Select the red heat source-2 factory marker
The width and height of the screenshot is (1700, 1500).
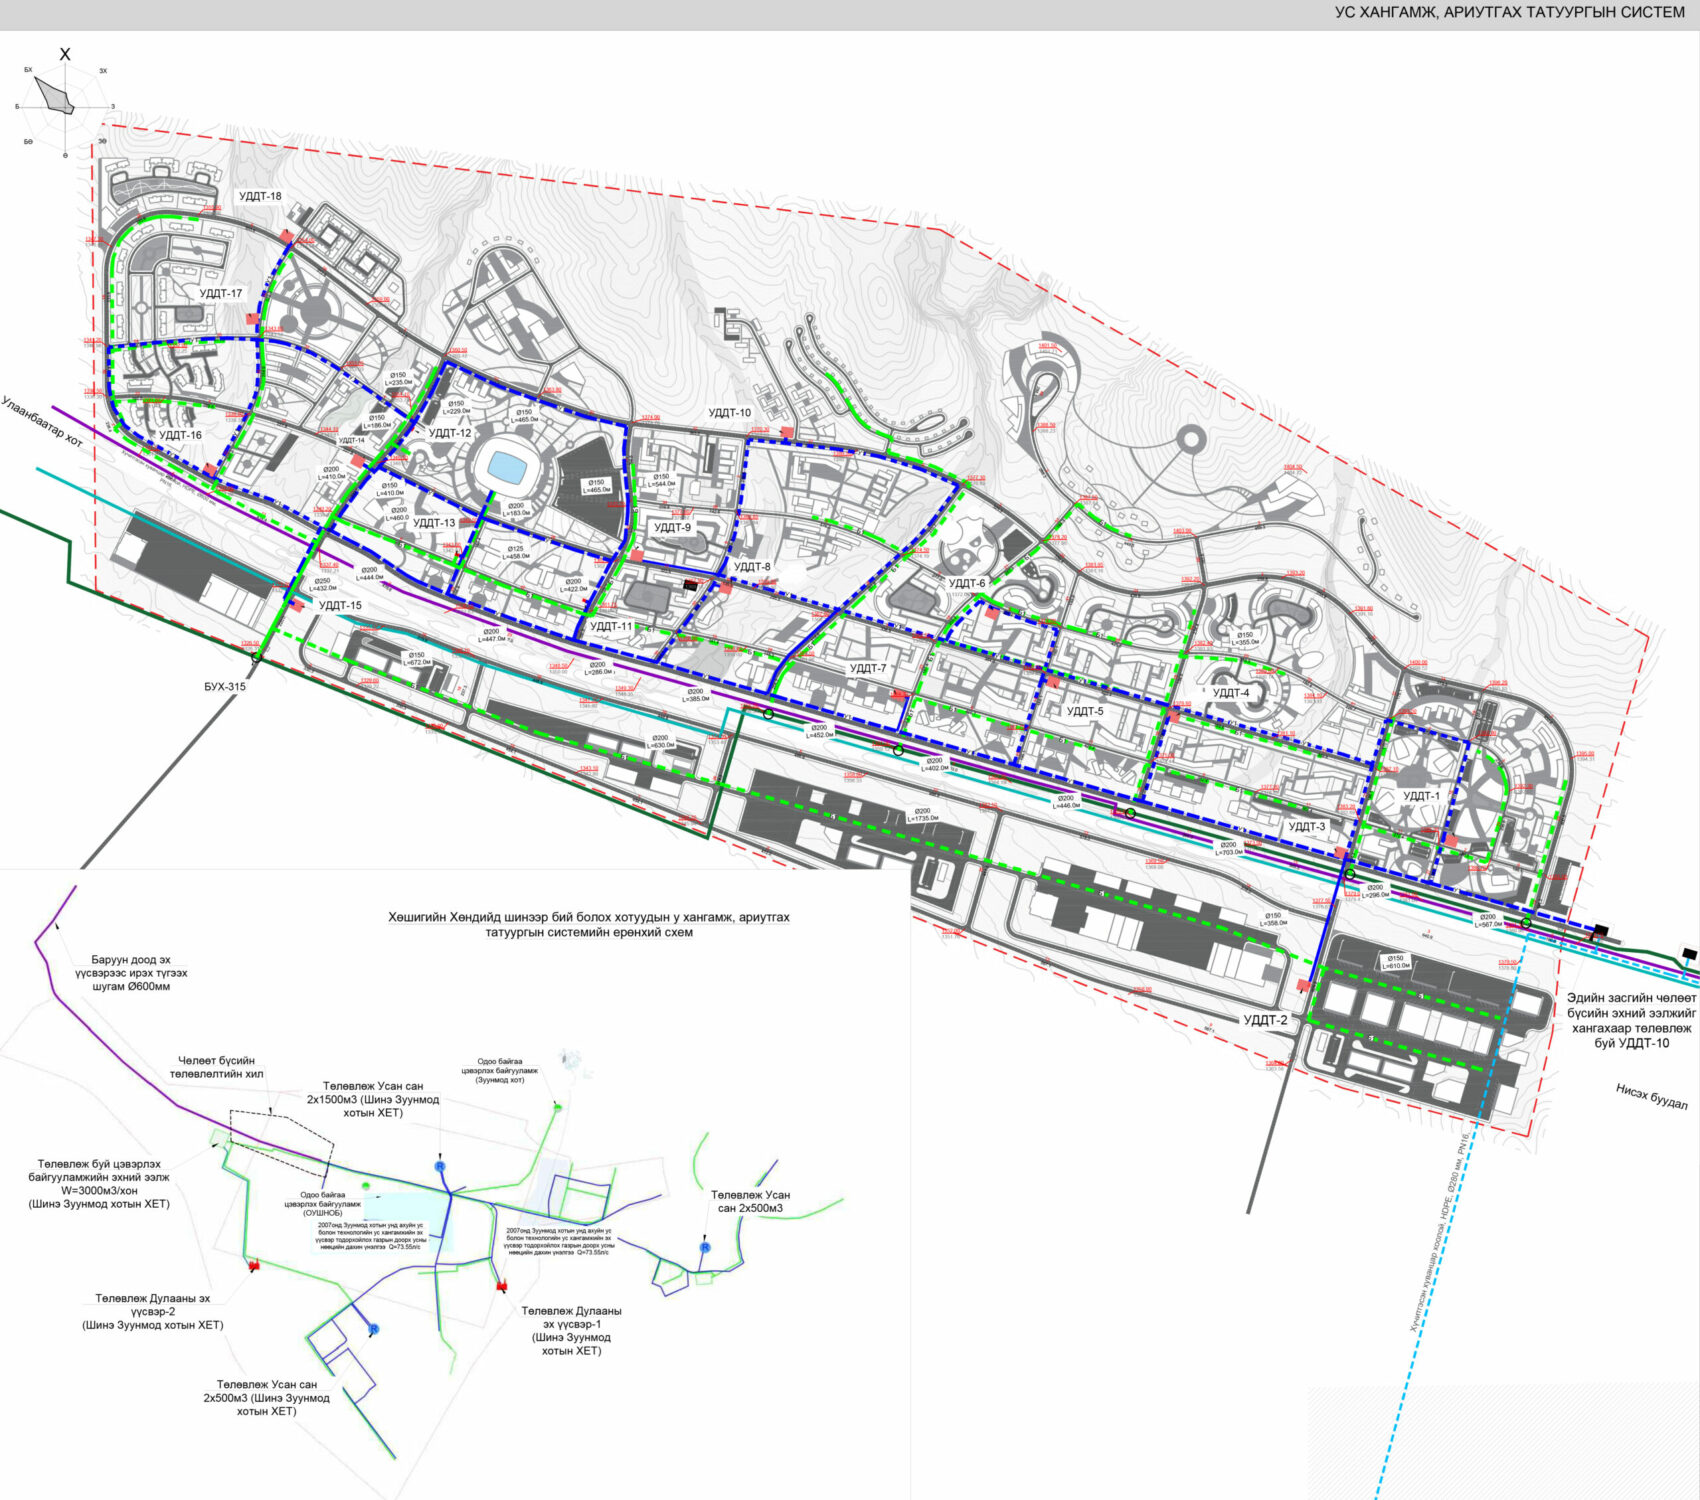pos(254,1266)
